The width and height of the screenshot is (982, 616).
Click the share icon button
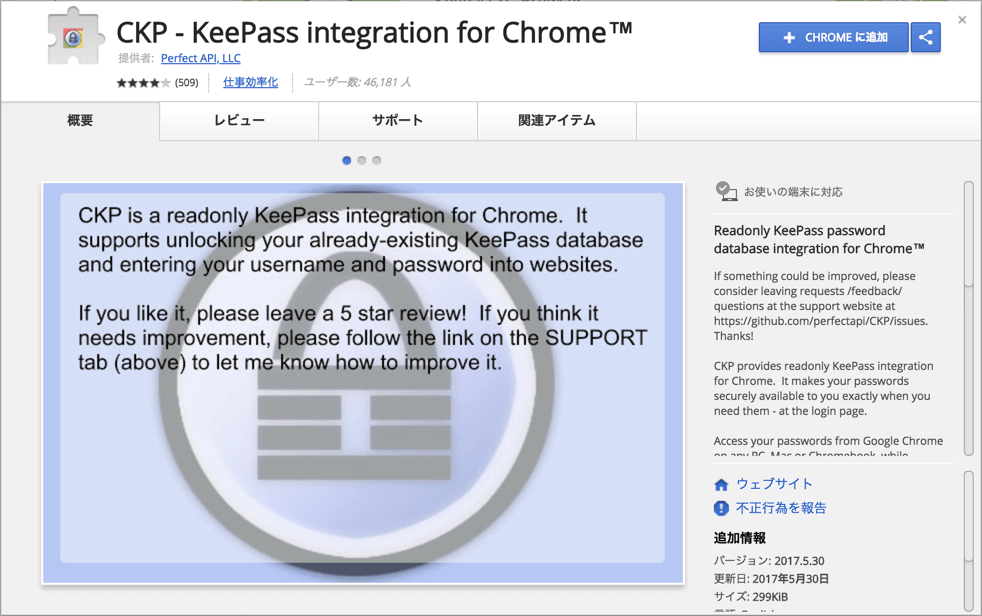click(x=926, y=37)
